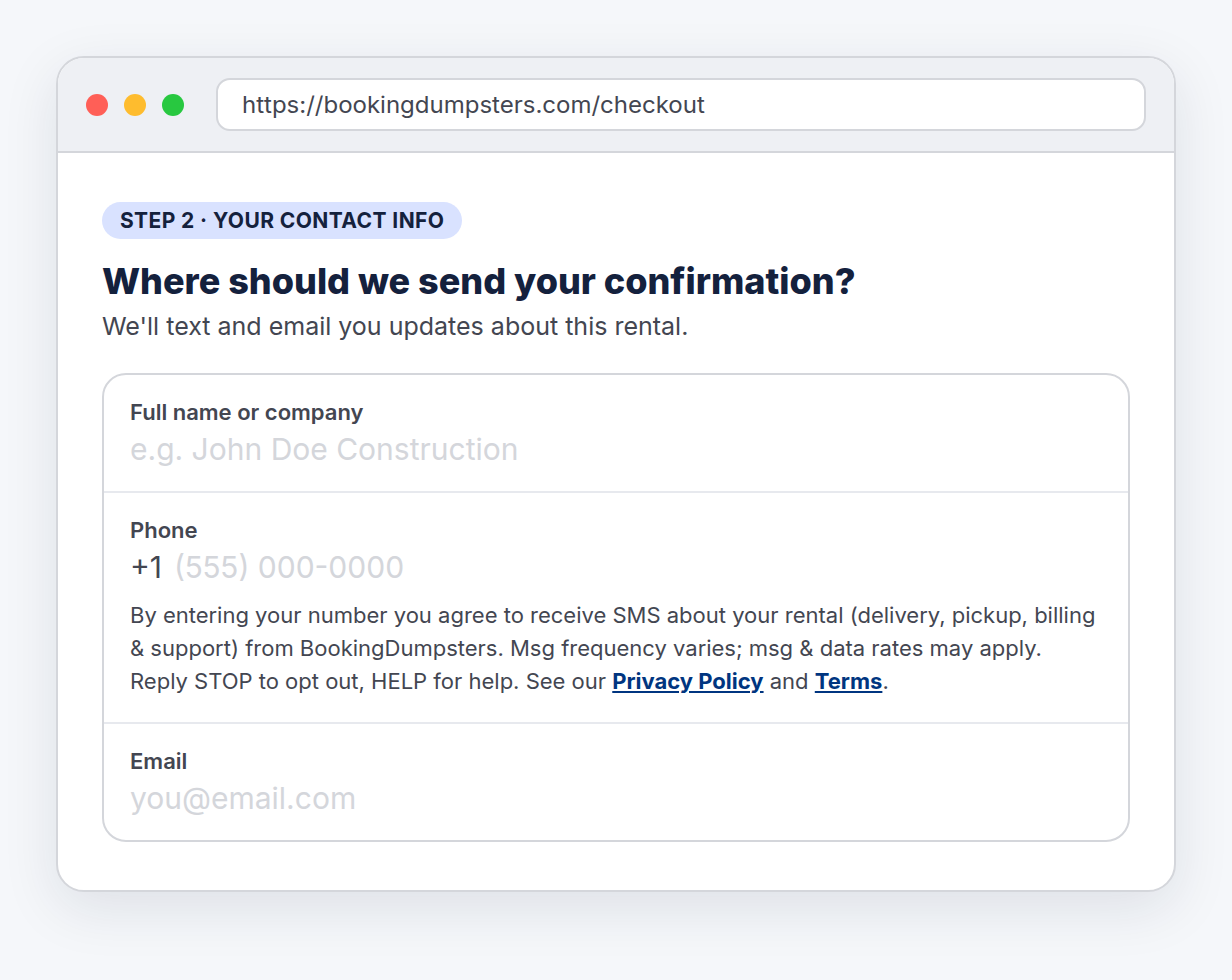Click the confirmation question heading
Screen dimensions: 1232x980
(478, 282)
